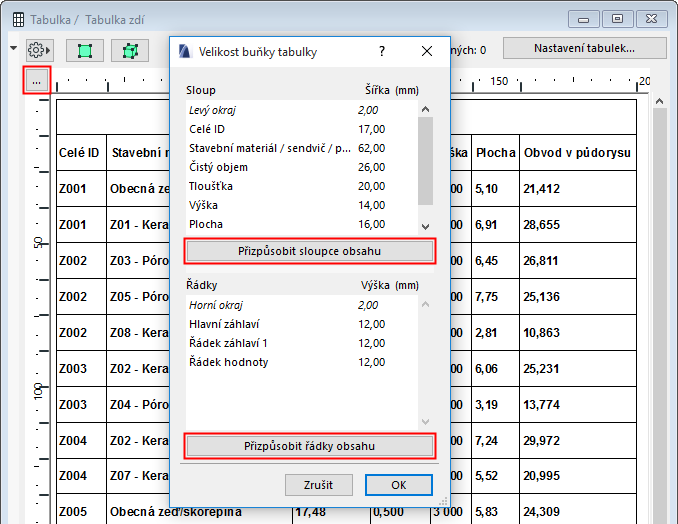678x524 pixels.
Task: Confirm dialog with OK
Action: (x=398, y=484)
